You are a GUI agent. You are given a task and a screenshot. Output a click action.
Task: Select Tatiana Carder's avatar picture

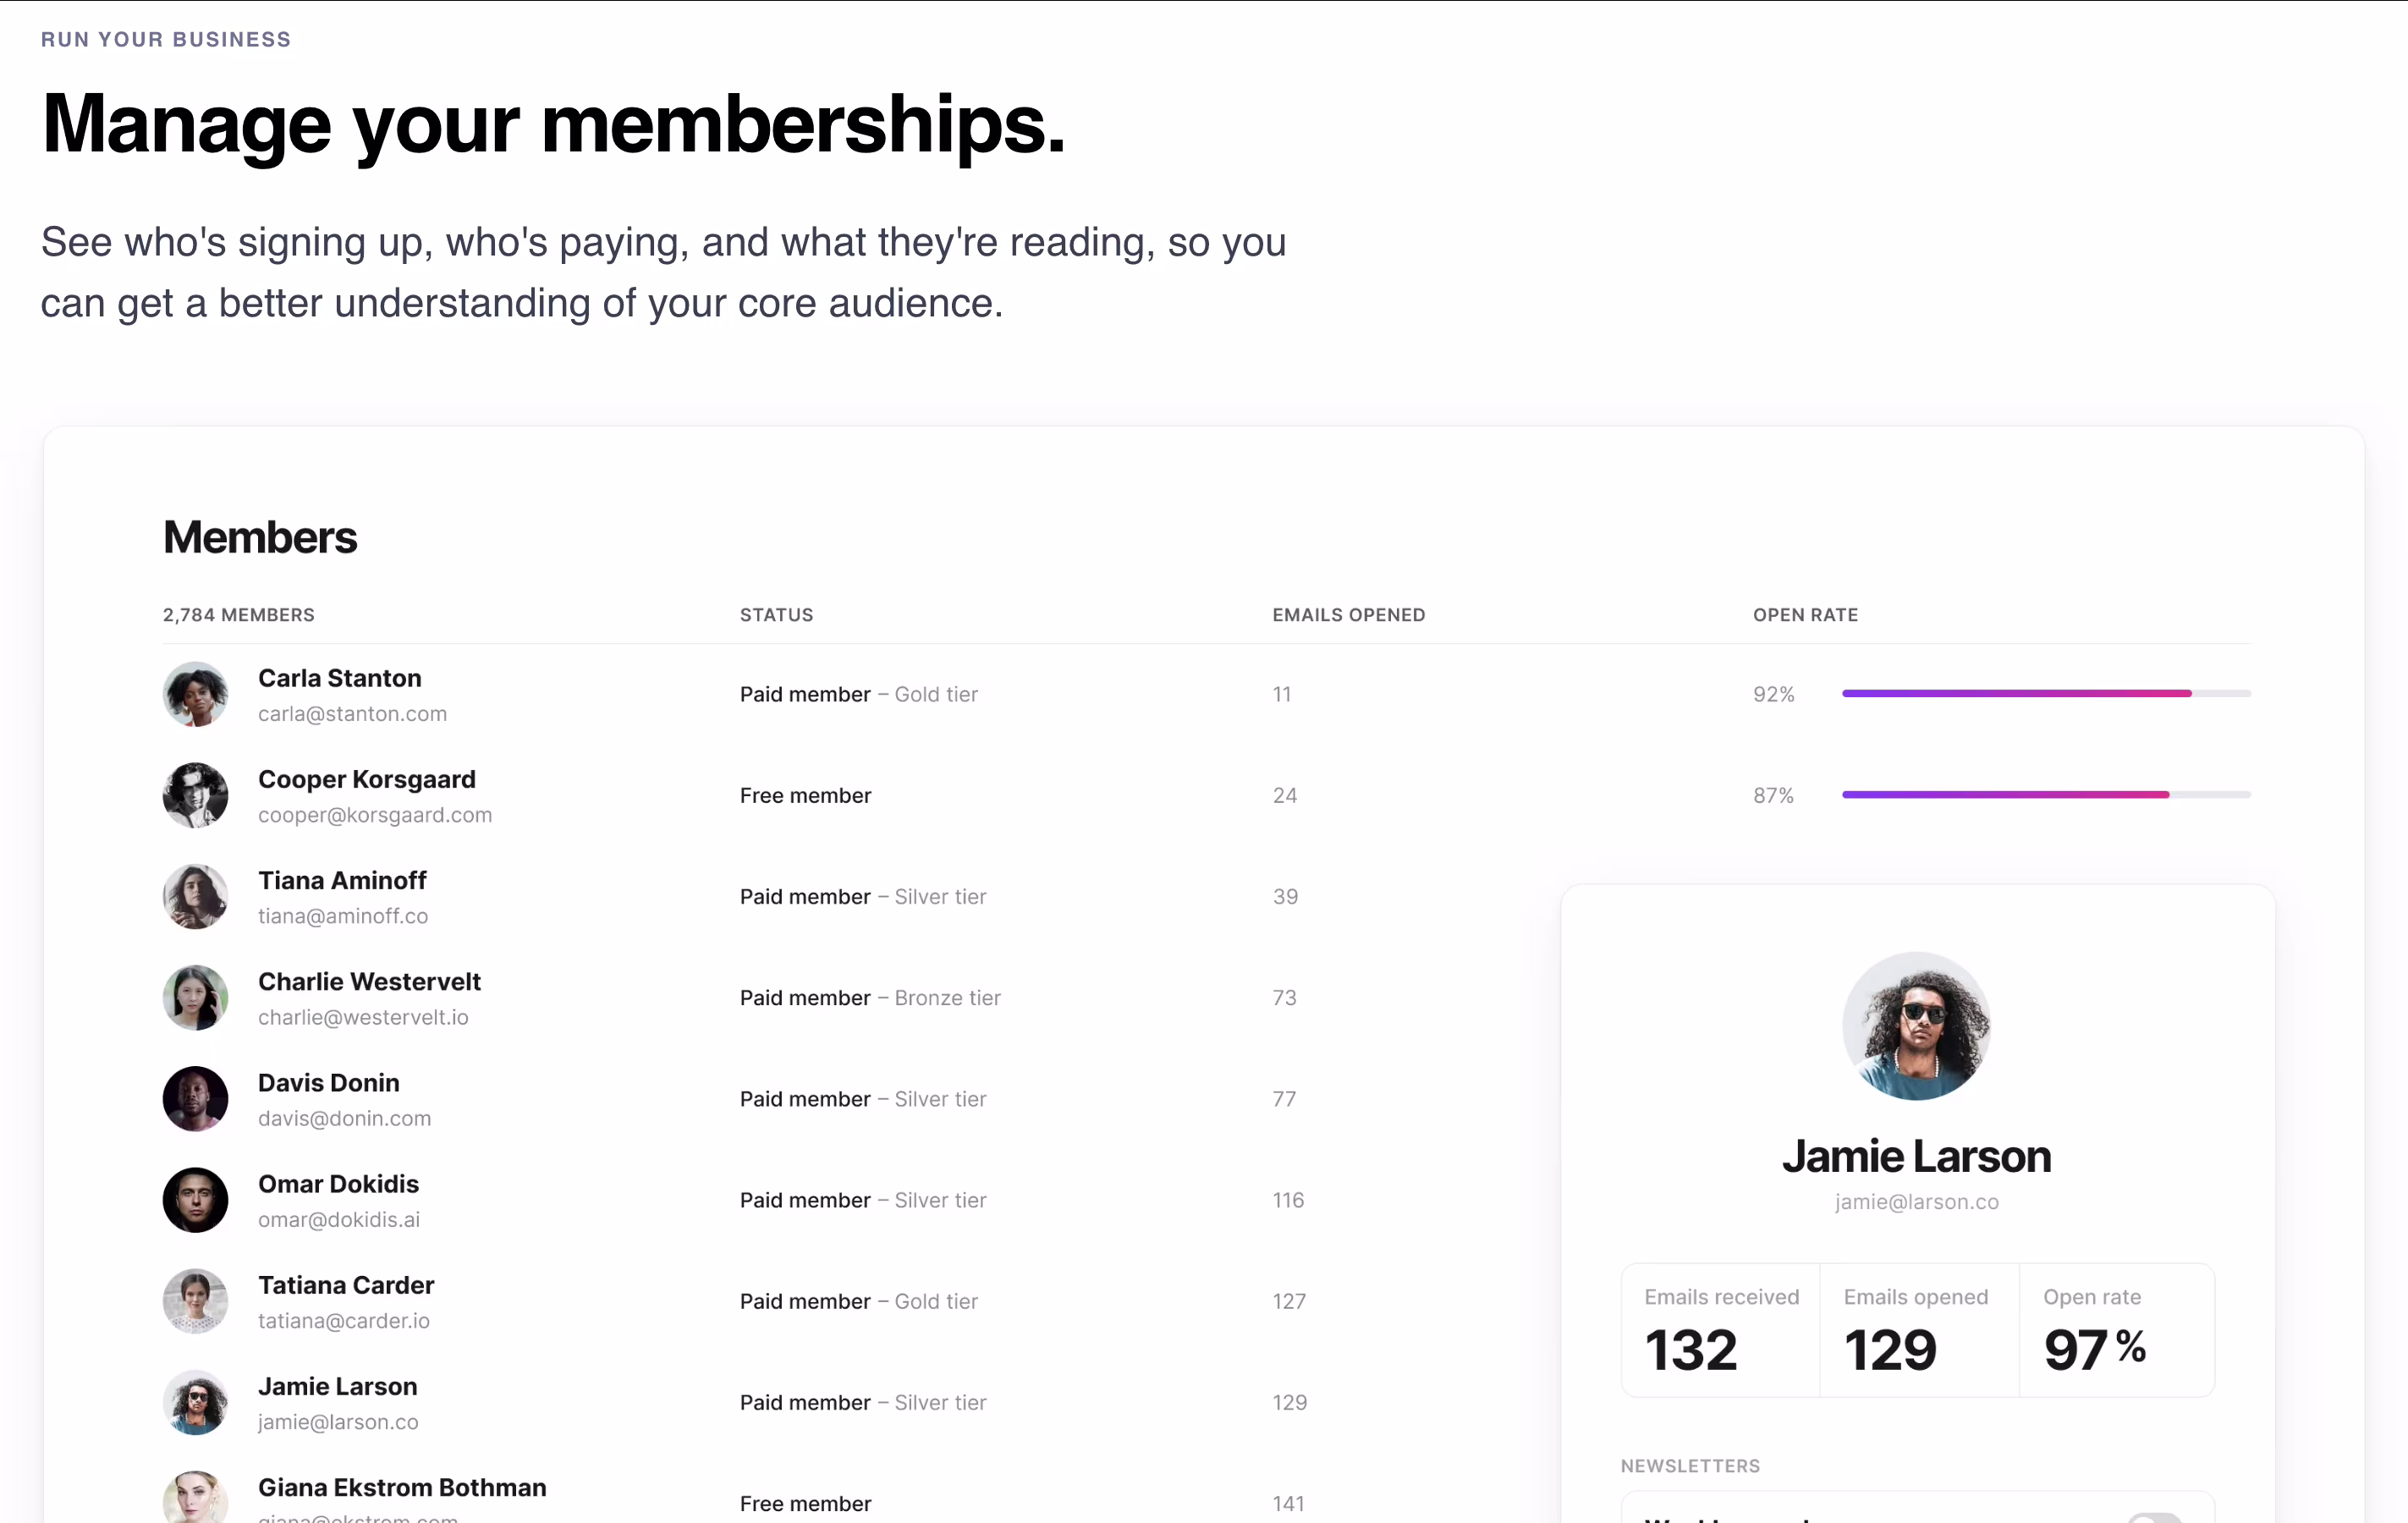(x=195, y=1300)
